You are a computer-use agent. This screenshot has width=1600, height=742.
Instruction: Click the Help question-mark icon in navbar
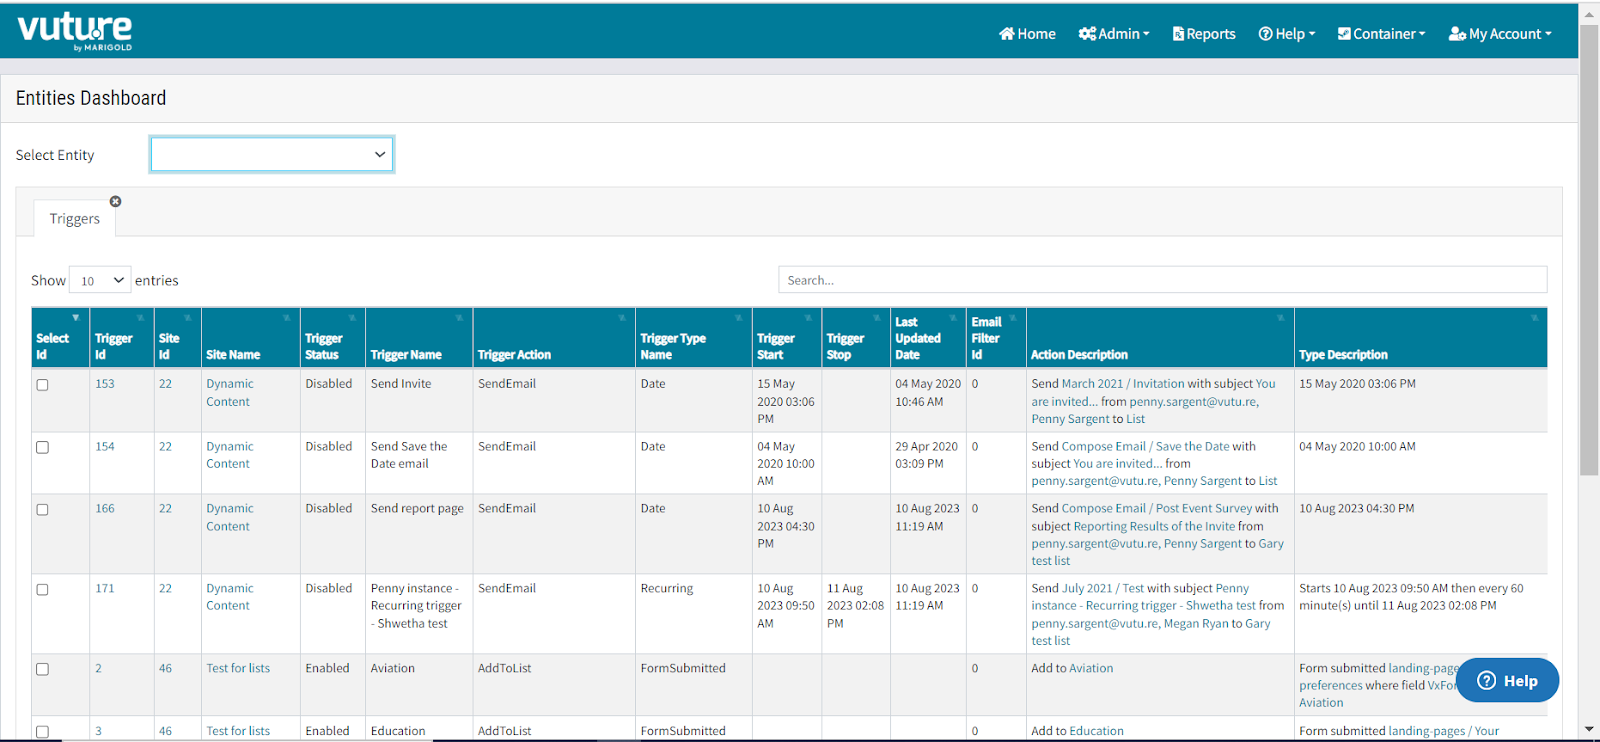(1265, 34)
